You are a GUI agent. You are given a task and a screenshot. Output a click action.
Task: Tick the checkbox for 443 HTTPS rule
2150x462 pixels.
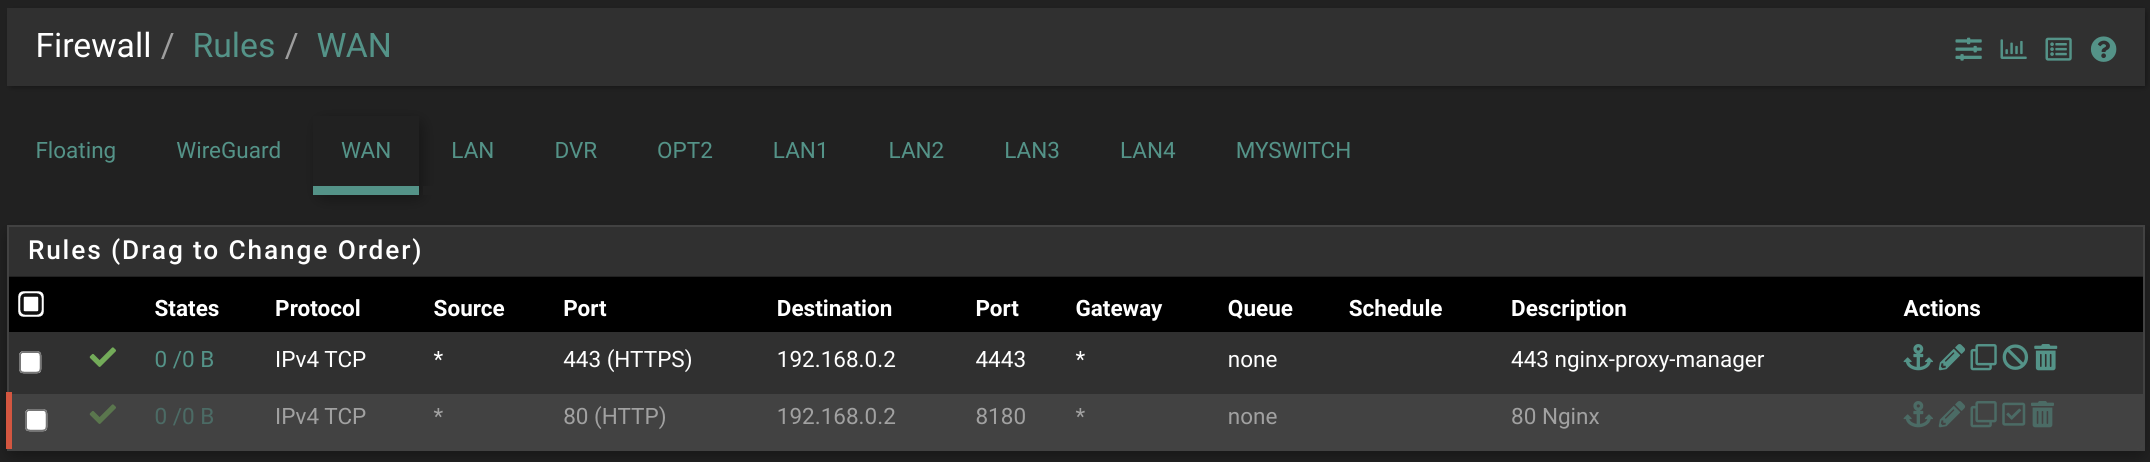31,362
